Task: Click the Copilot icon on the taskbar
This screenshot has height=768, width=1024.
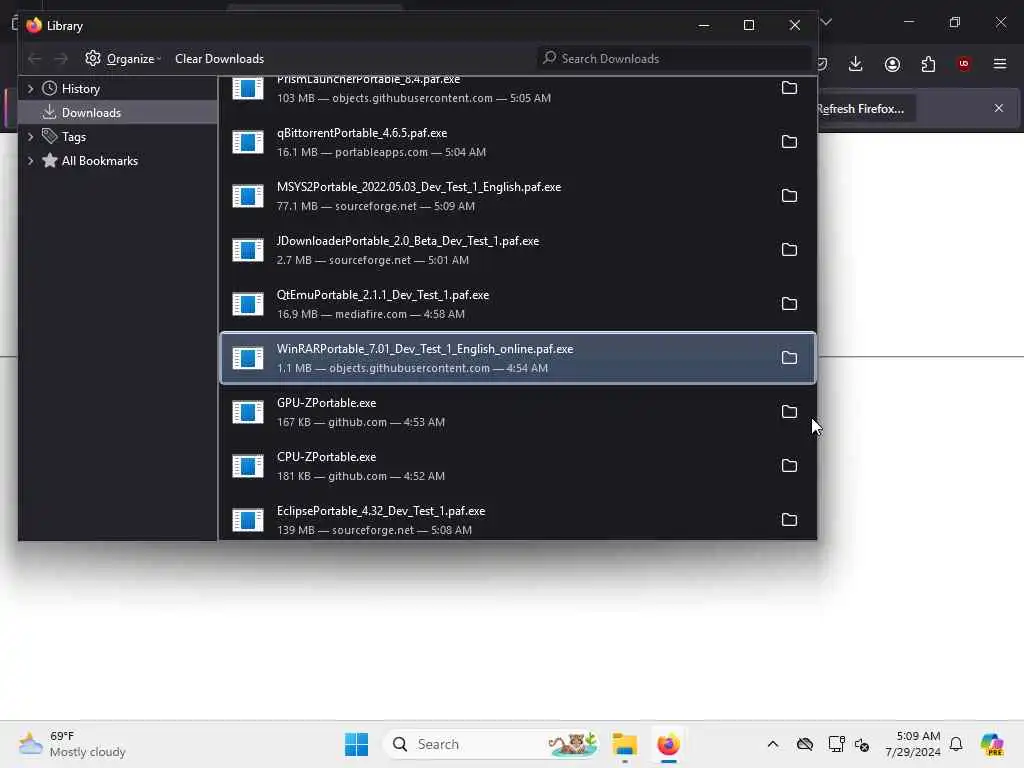Action: [x=992, y=744]
